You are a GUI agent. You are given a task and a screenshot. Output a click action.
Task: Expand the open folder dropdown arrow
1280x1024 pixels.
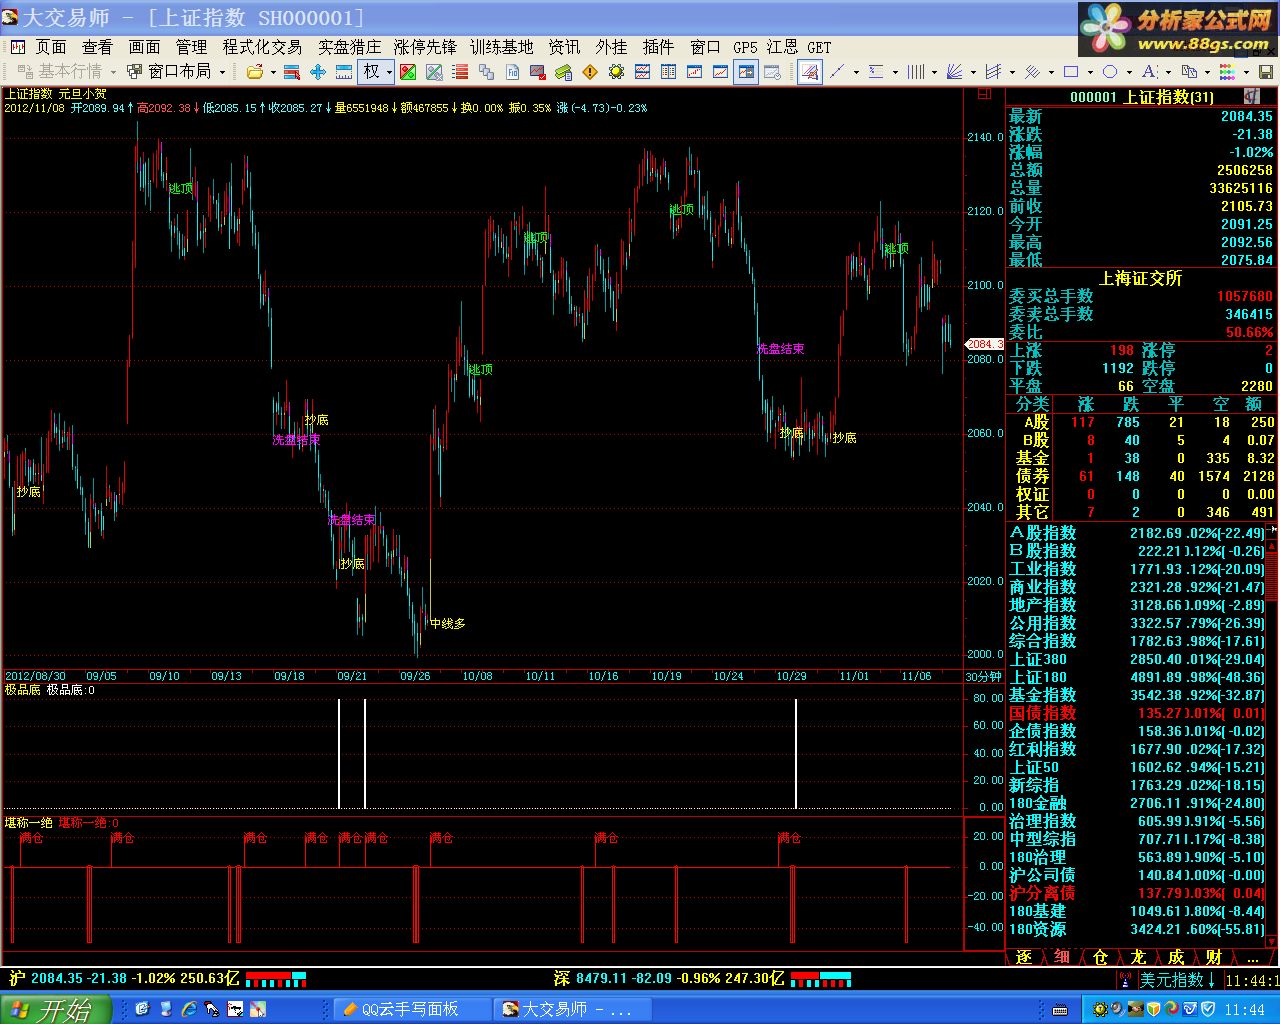272,72
